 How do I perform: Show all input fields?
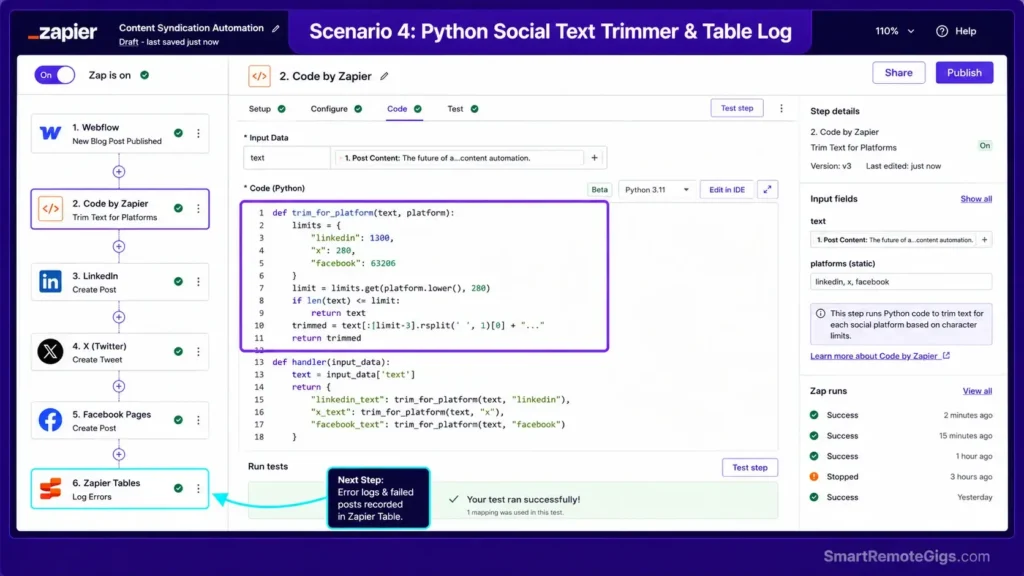(976, 199)
